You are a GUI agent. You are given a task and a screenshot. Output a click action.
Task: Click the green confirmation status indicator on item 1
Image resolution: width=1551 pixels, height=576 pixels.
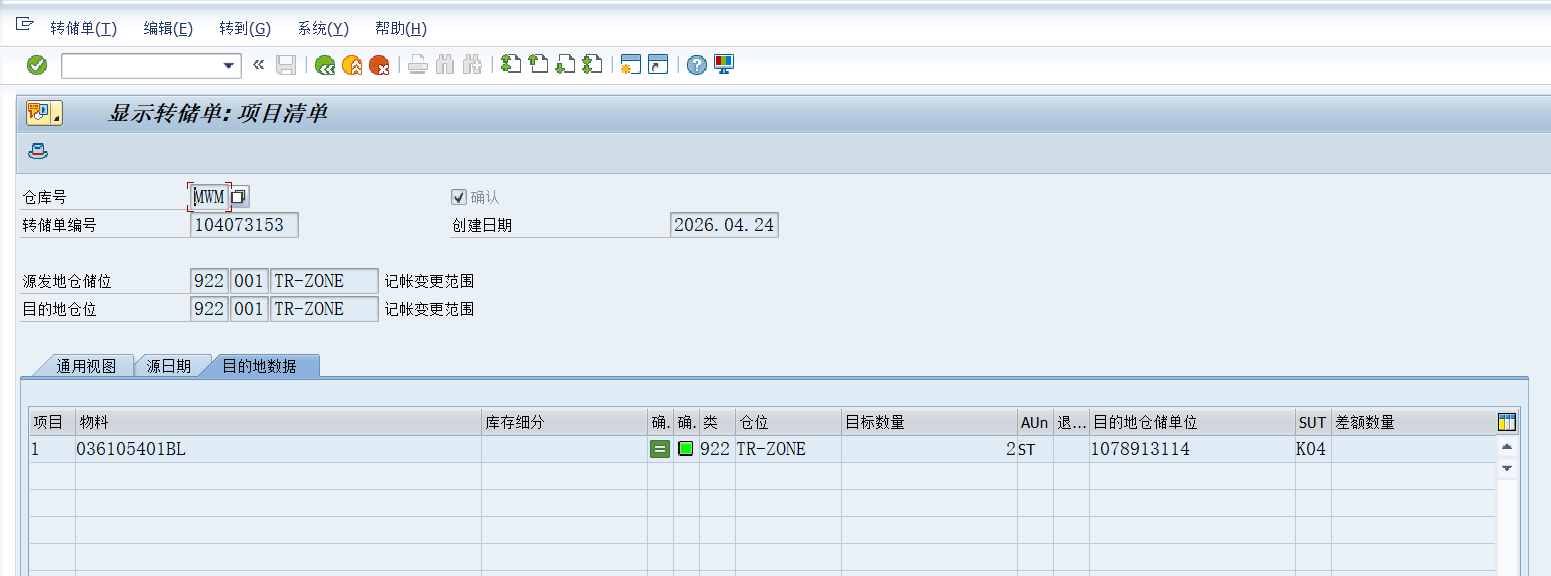point(688,449)
